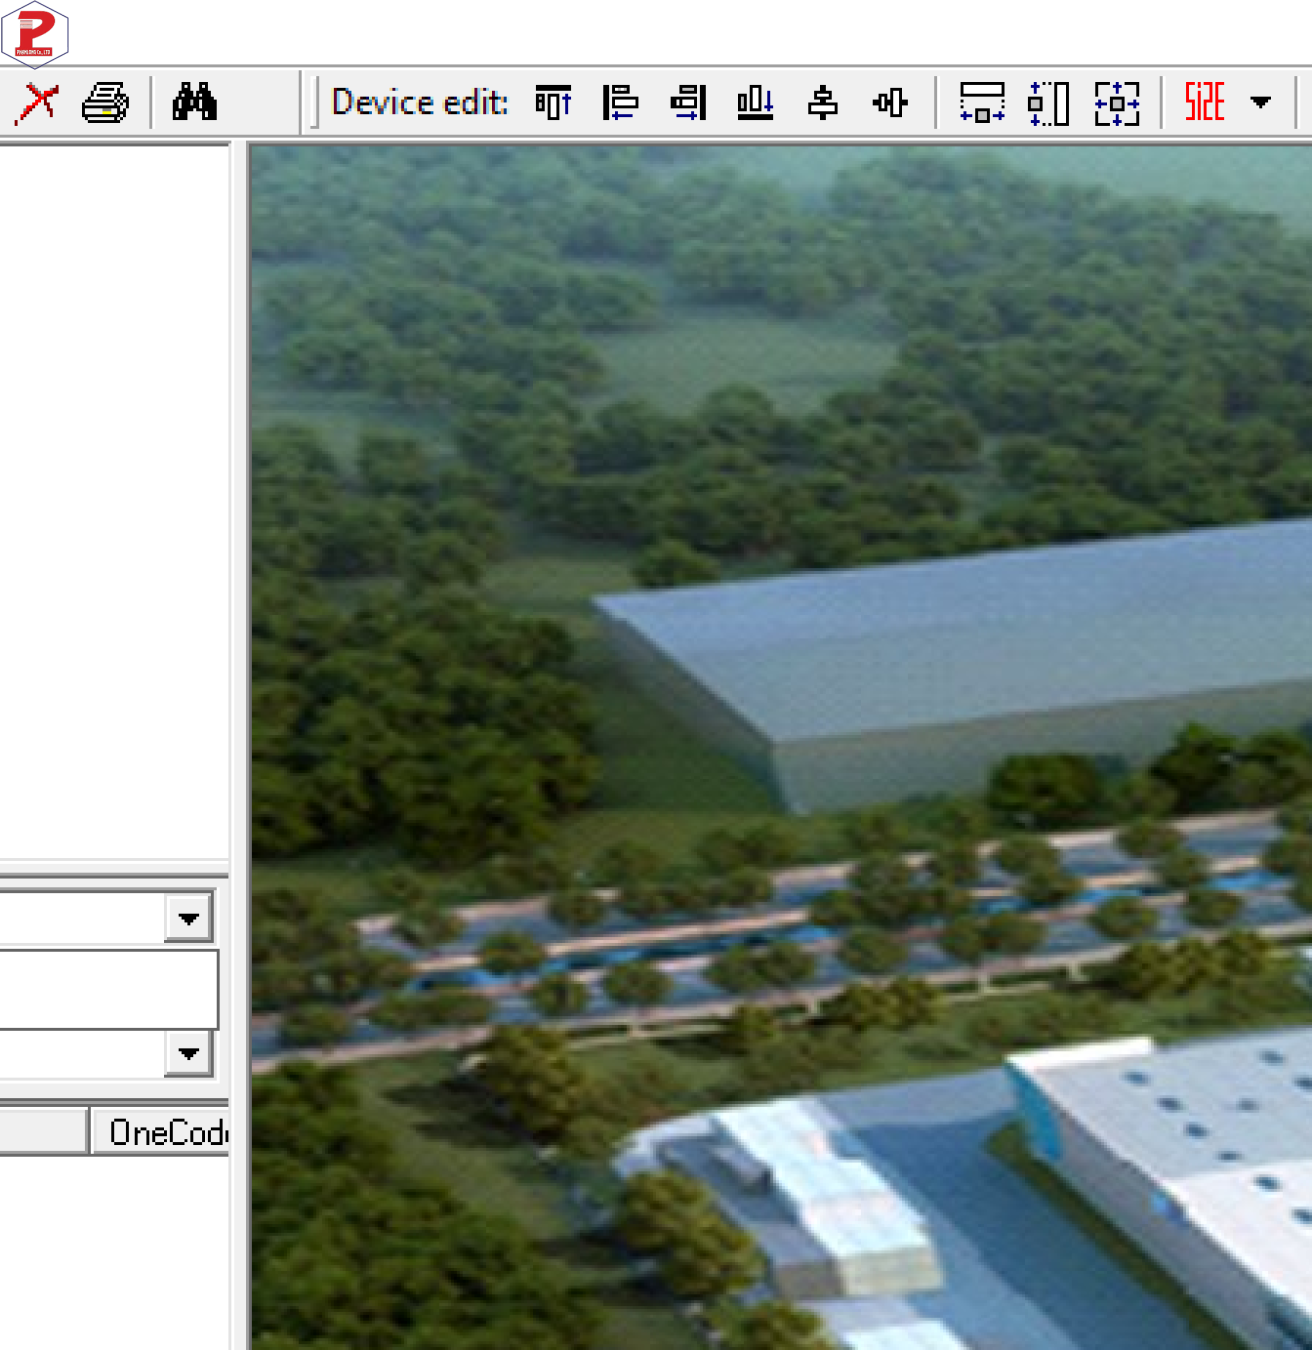Make selected devices the same width
This screenshot has height=1350, width=1312.
pos(982,103)
